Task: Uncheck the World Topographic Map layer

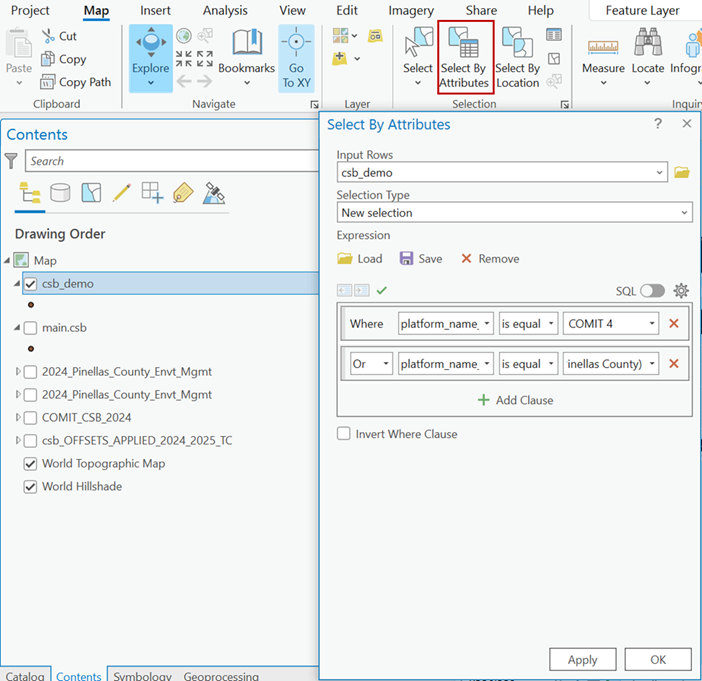Action: [x=30, y=464]
